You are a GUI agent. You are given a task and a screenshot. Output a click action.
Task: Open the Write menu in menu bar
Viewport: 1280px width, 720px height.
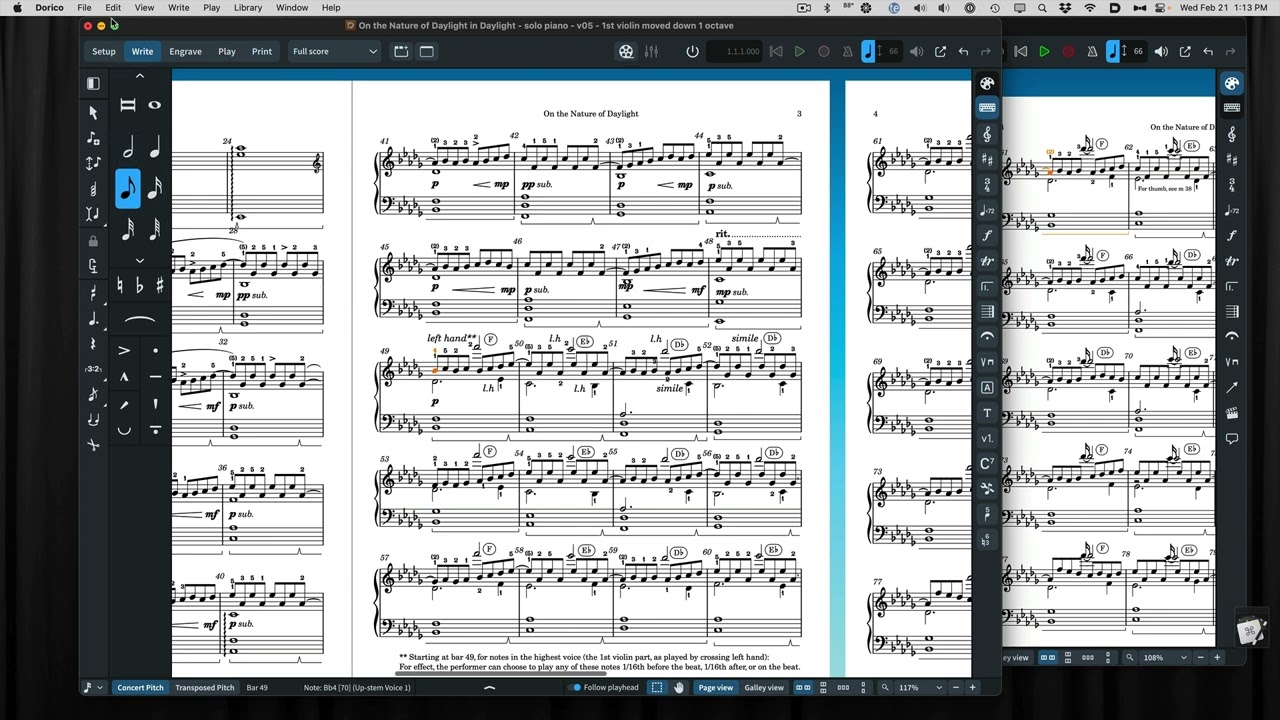point(179,7)
